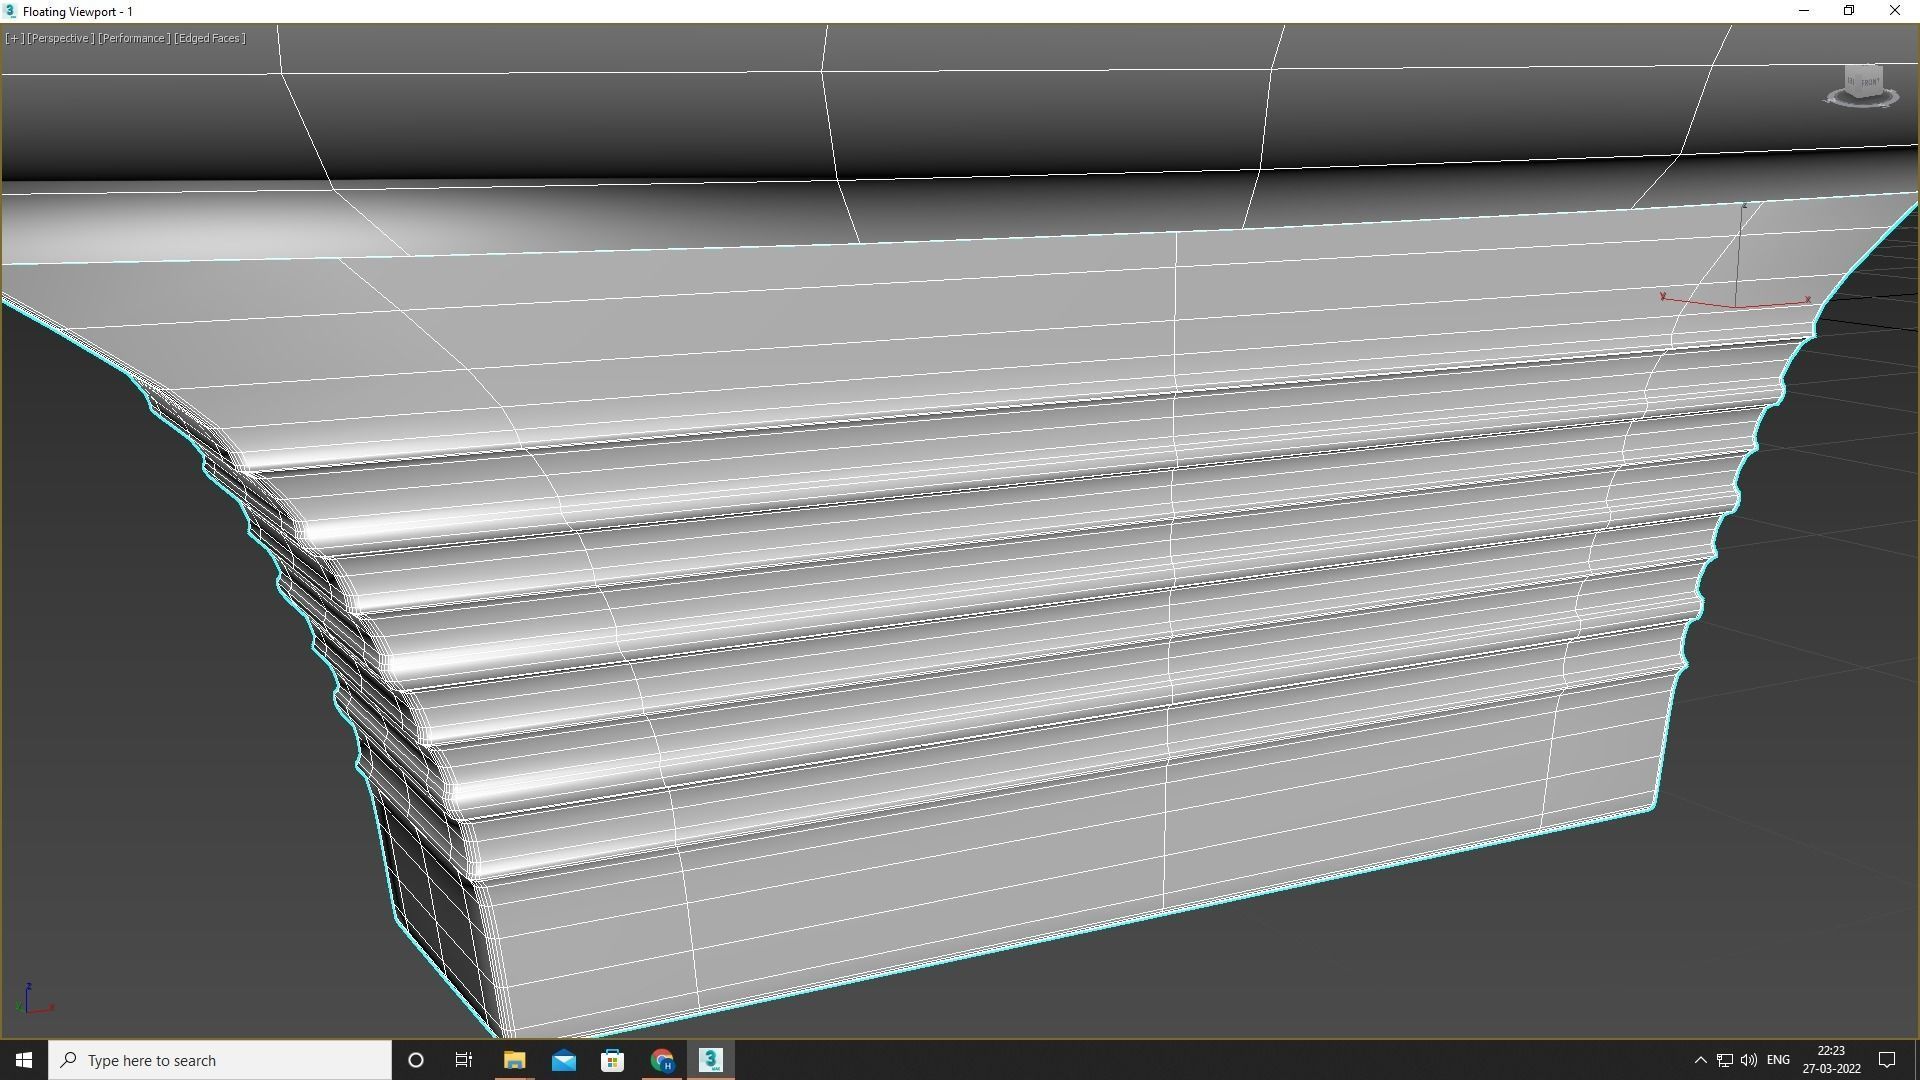
Task: Click the ENG language indicator
Action: pos(1778,1060)
